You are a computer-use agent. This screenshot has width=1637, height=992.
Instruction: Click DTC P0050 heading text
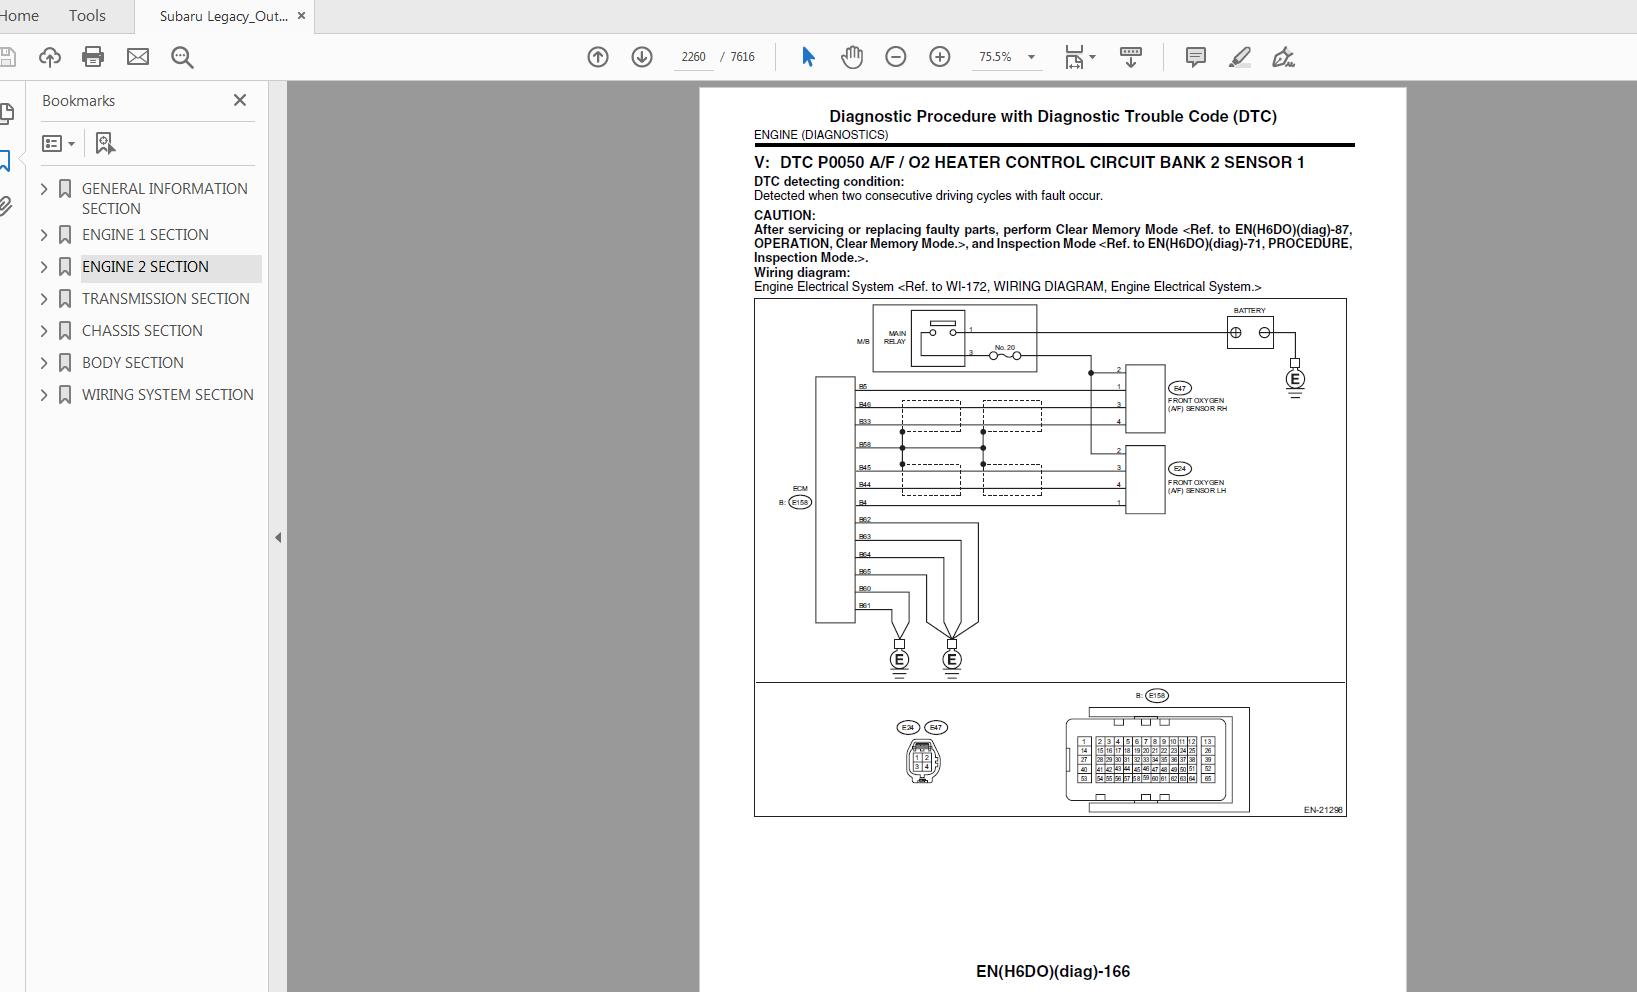[x=1029, y=162]
